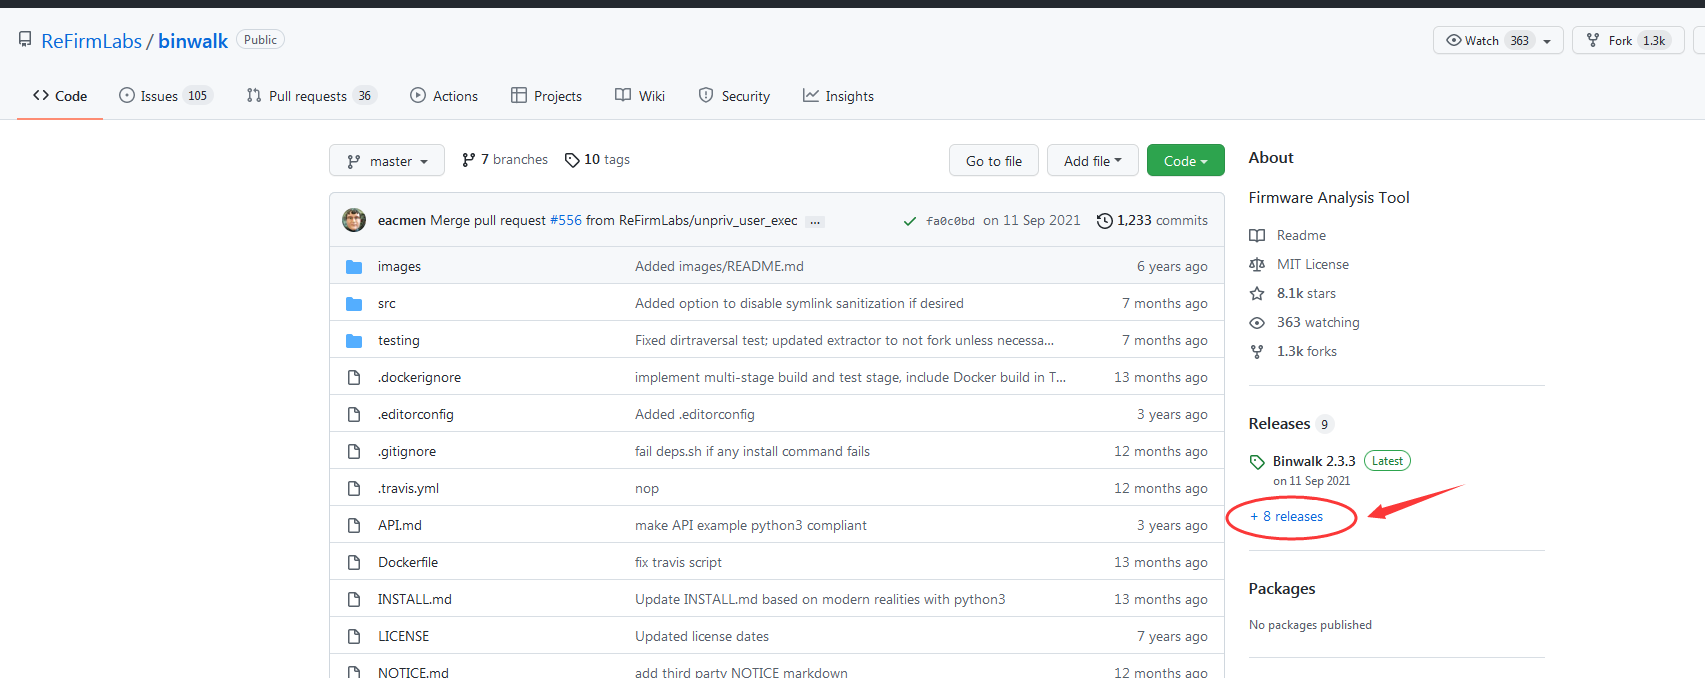Open the images folder
Viewport: 1705px width, 678px height.
(399, 267)
